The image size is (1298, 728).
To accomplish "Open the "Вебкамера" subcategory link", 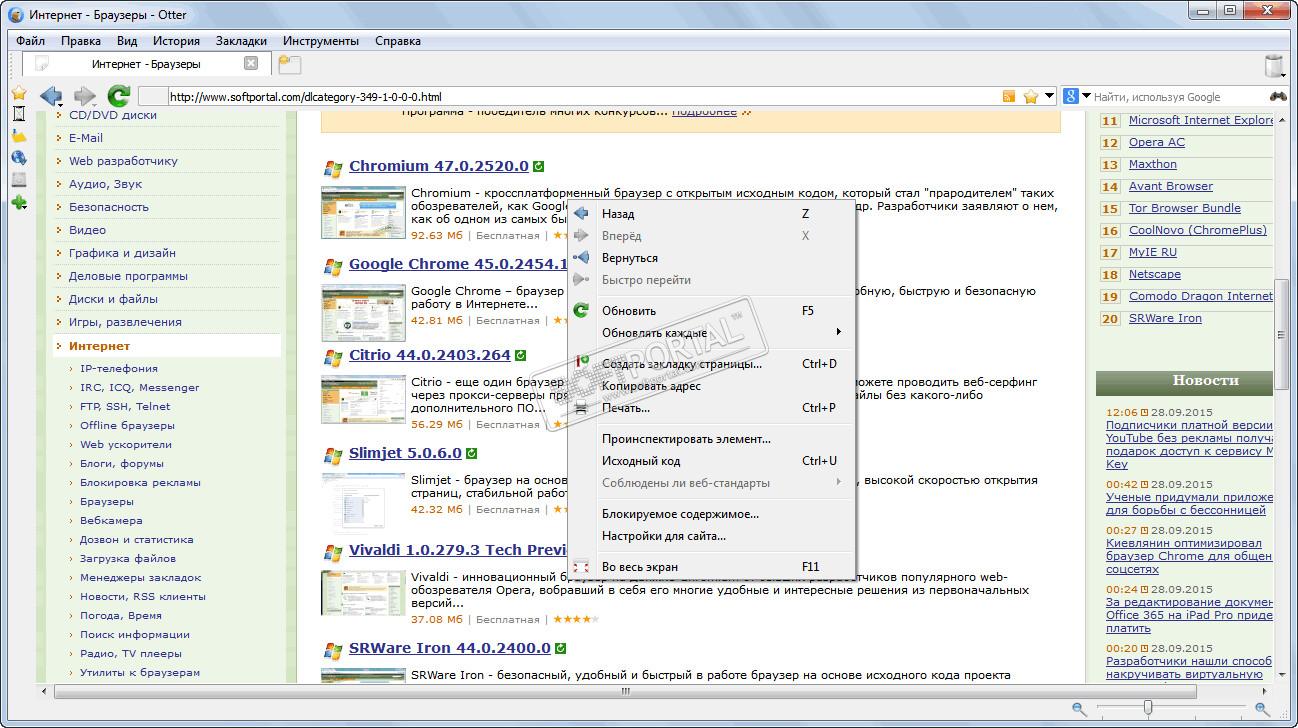I will (111, 521).
